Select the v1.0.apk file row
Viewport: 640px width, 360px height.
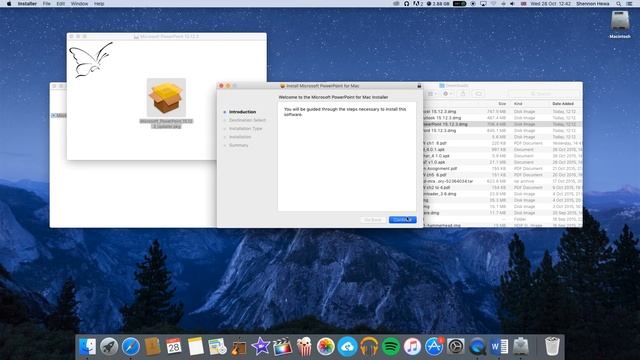pos(502,162)
